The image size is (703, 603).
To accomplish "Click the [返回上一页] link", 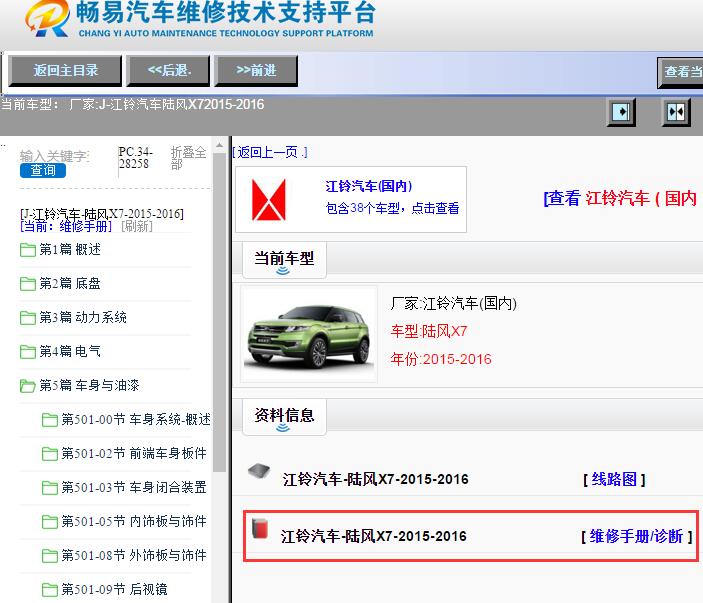I will point(270,152).
